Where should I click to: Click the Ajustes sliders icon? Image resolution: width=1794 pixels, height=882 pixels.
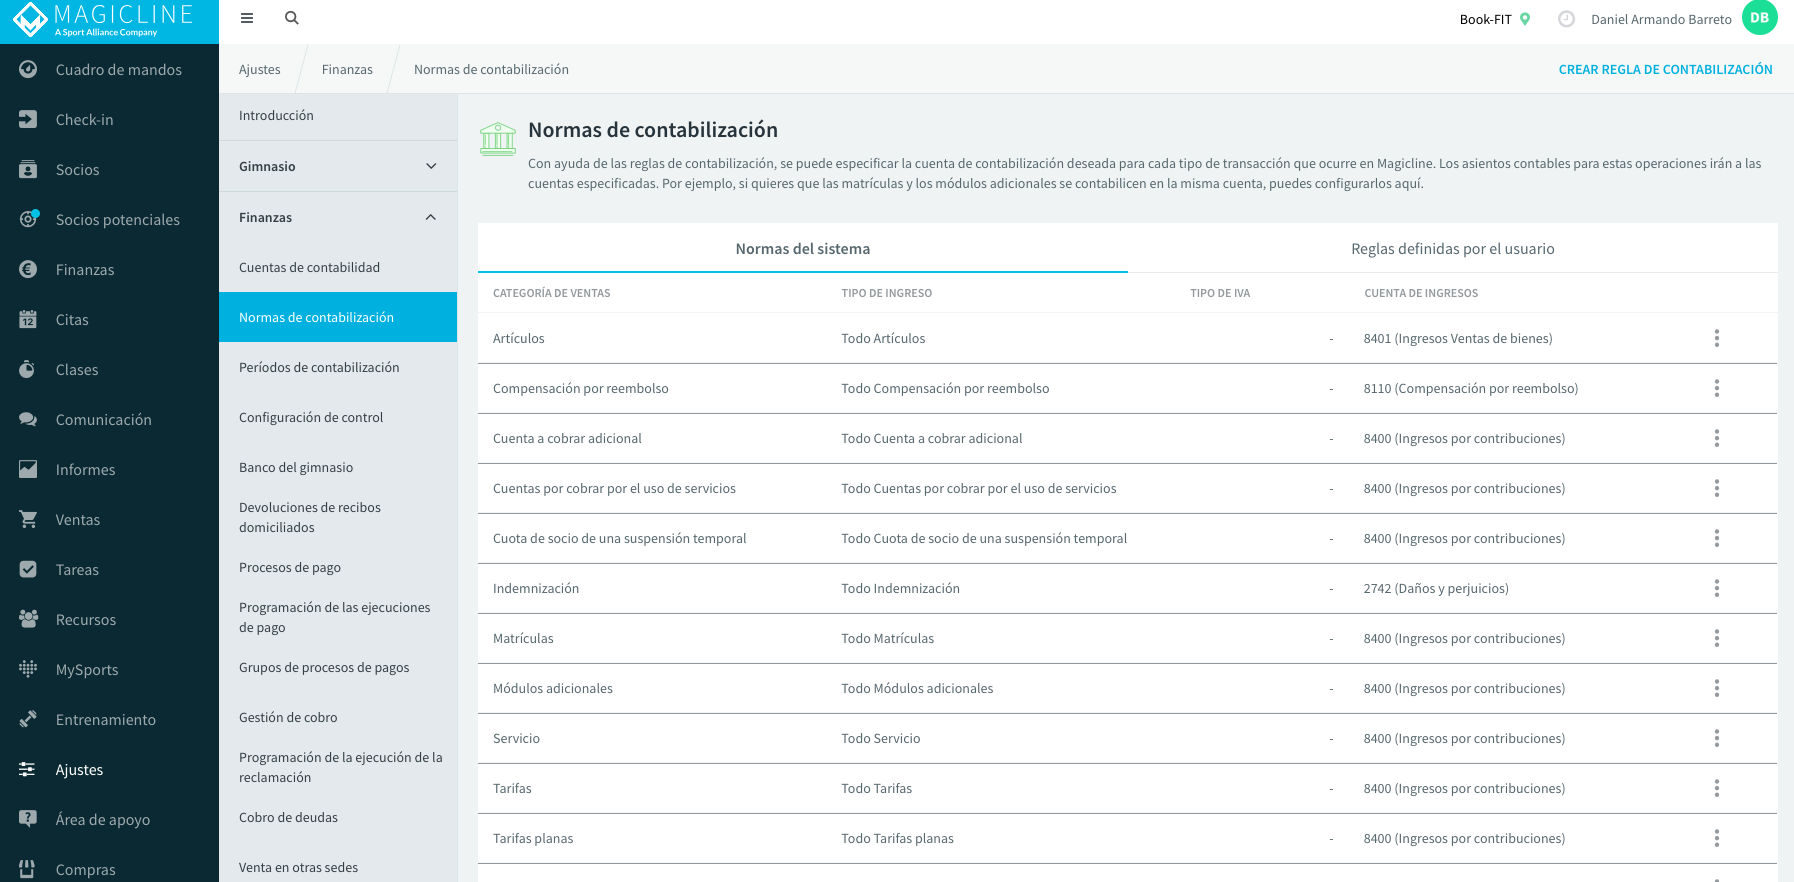pyautogui.click(x=28, y=769)
